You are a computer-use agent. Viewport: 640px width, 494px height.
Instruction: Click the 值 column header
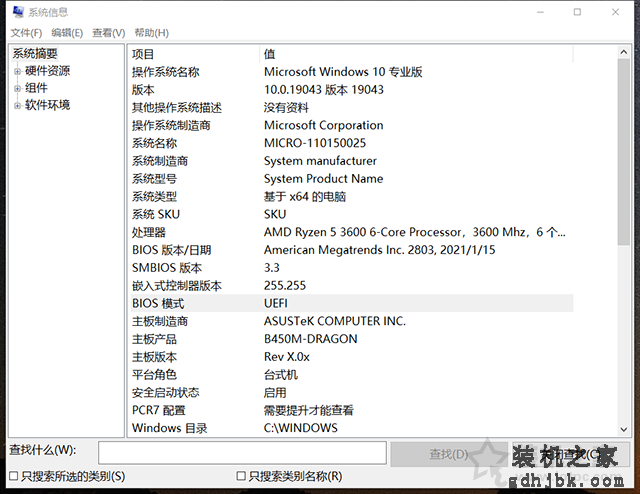(416, 54)
